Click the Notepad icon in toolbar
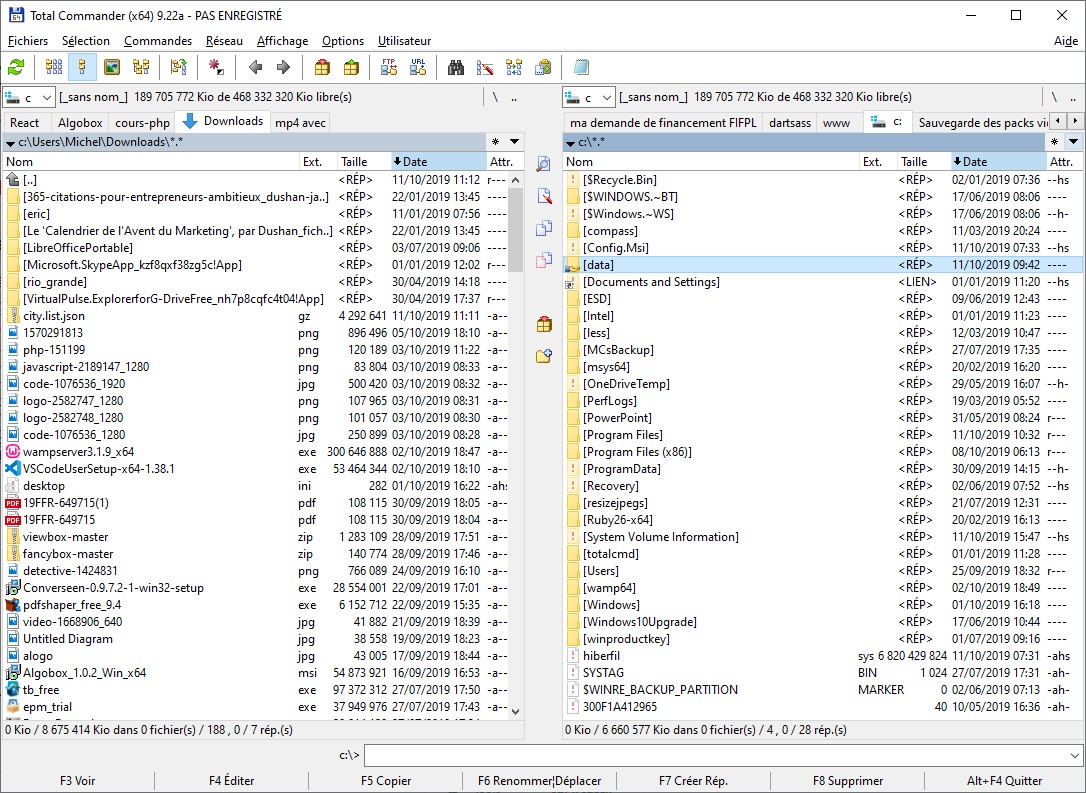 pyautogui.click(x=581, y=67)
